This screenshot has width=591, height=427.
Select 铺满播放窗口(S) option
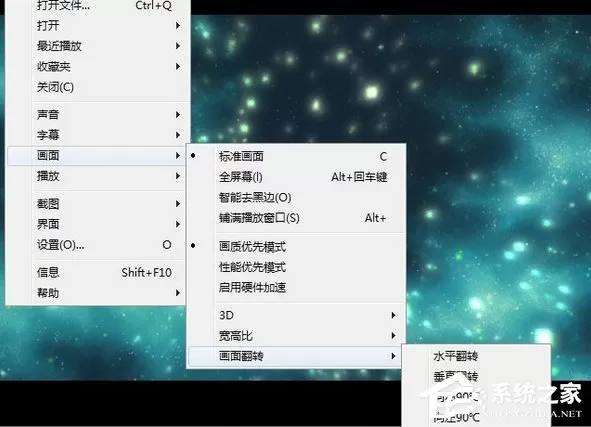click(296, 218)
